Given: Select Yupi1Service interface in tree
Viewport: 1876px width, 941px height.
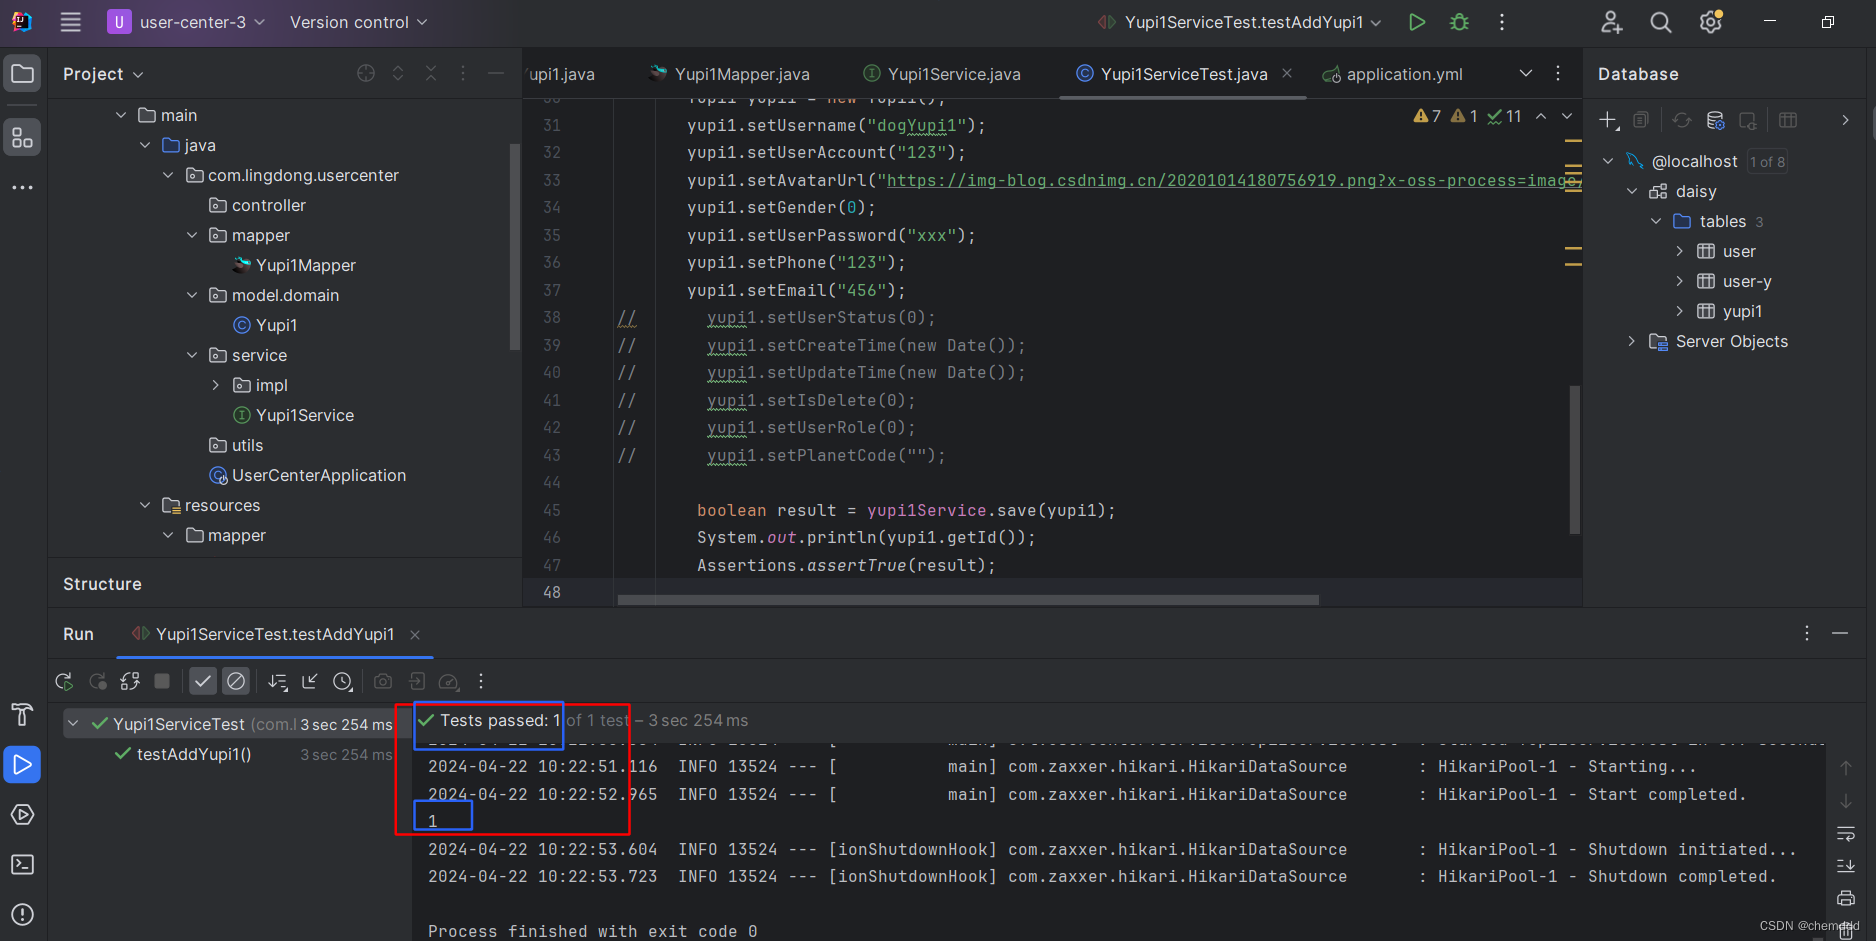Looking at the screenshot, I should tap(293, 415).
